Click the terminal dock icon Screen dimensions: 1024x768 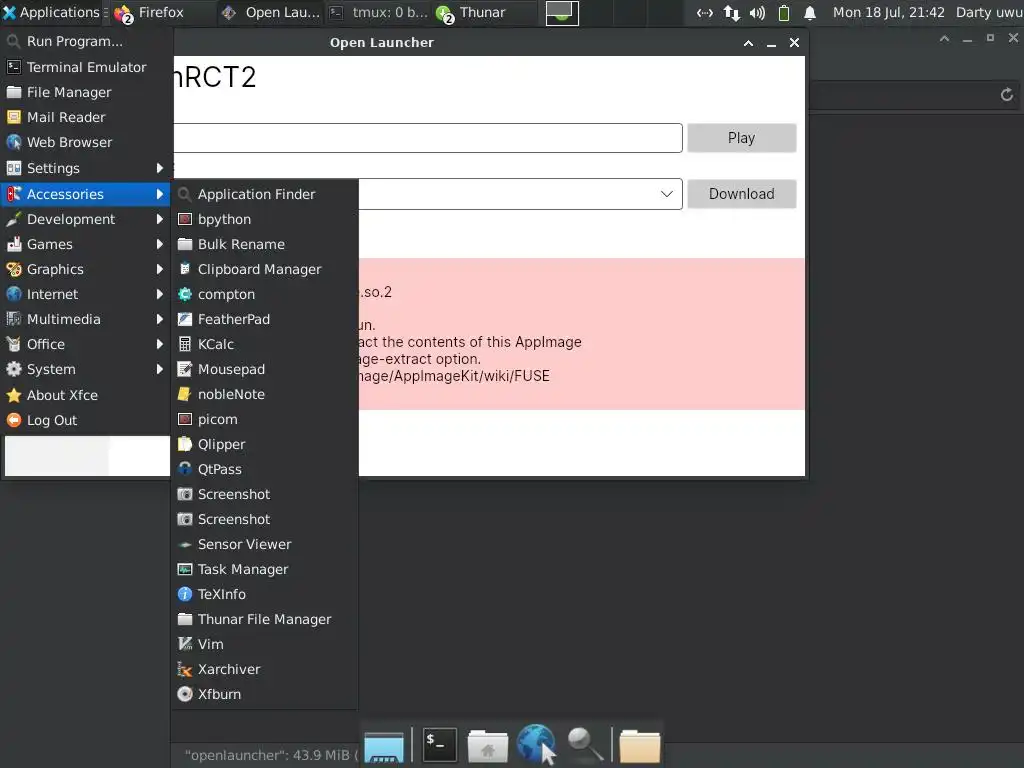tap(440, 744)
